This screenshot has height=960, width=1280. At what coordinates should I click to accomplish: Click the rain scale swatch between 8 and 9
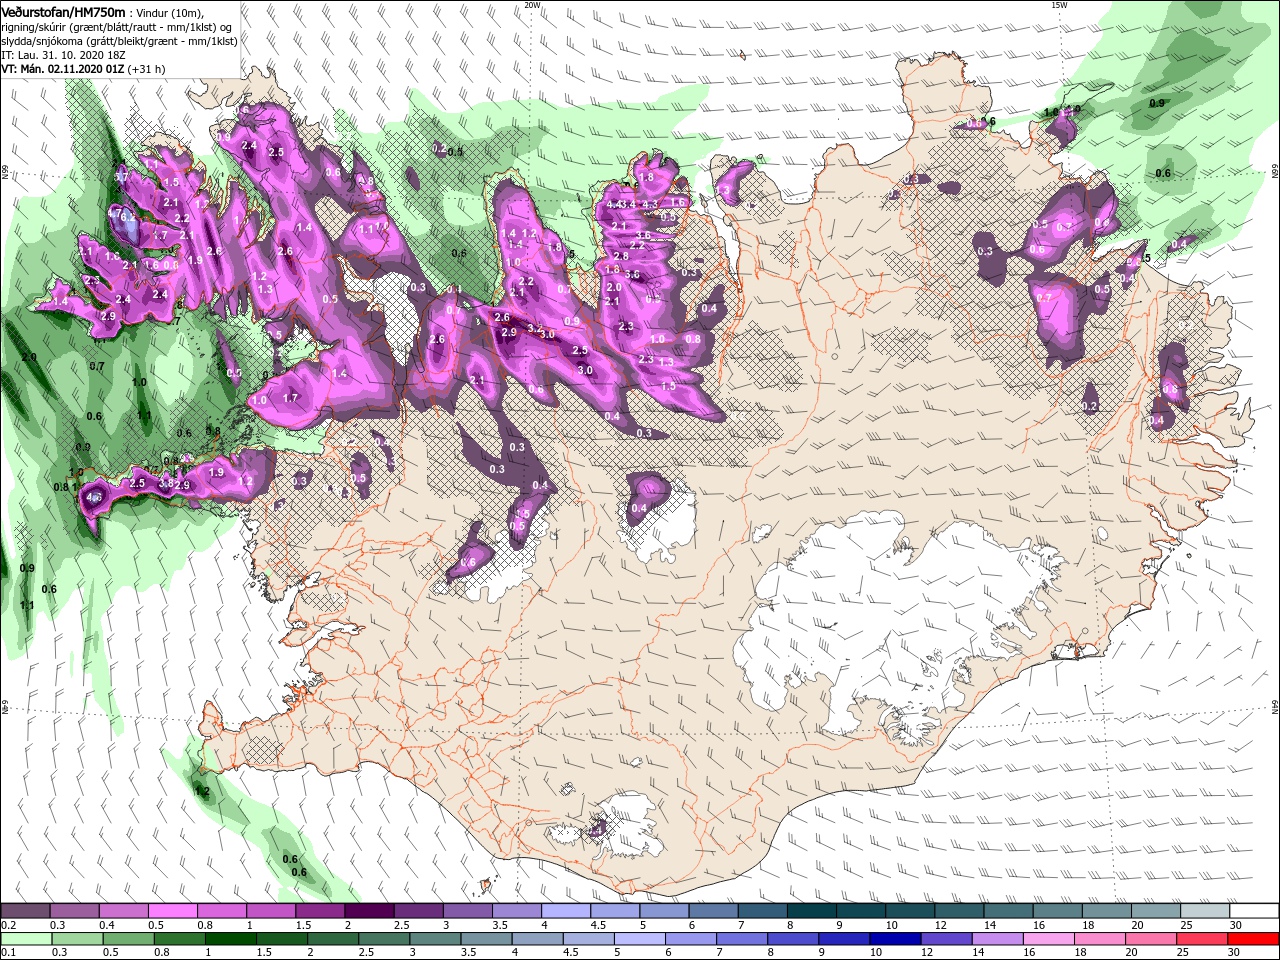[793, 939]
